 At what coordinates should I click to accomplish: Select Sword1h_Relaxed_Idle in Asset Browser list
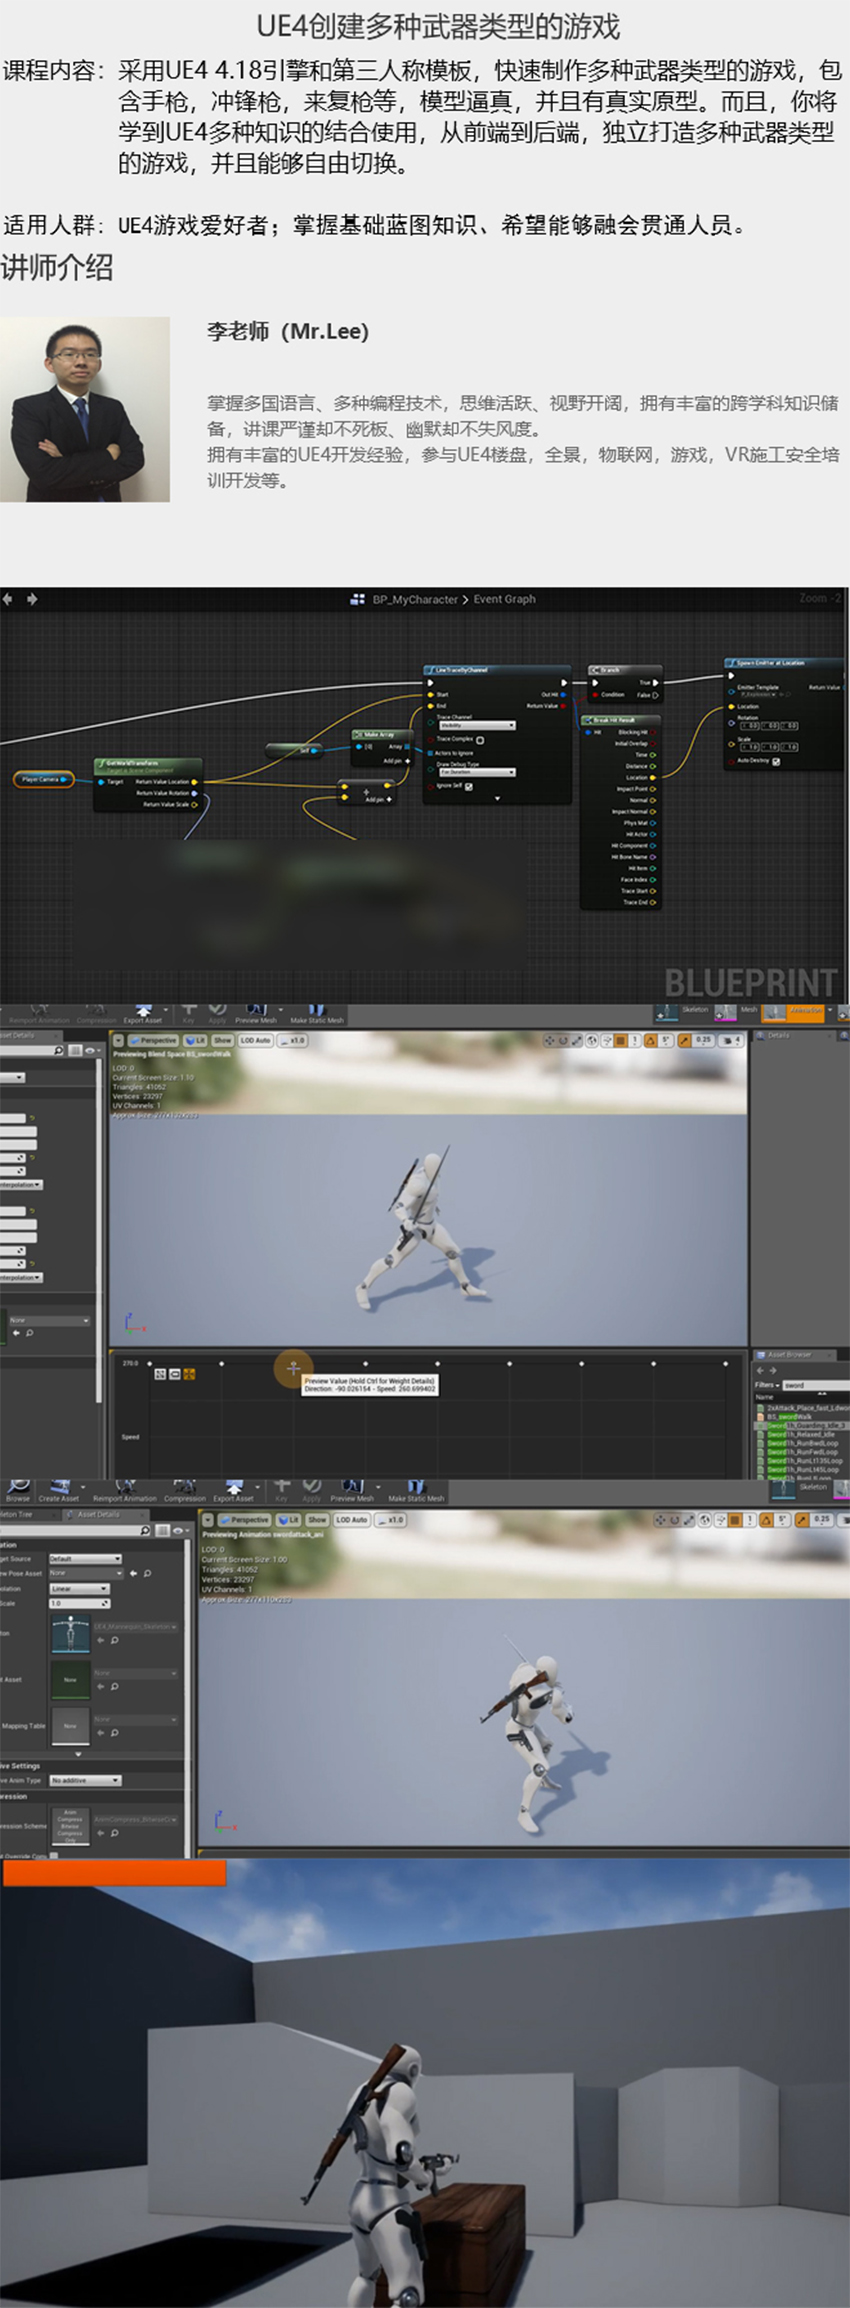[803, 1434]
